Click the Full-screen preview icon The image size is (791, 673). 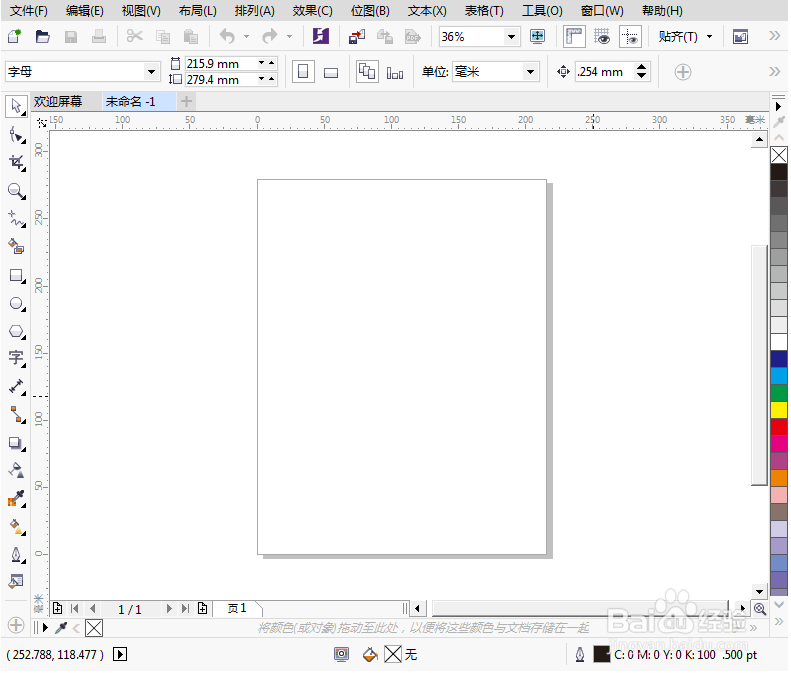coord(537,36)
